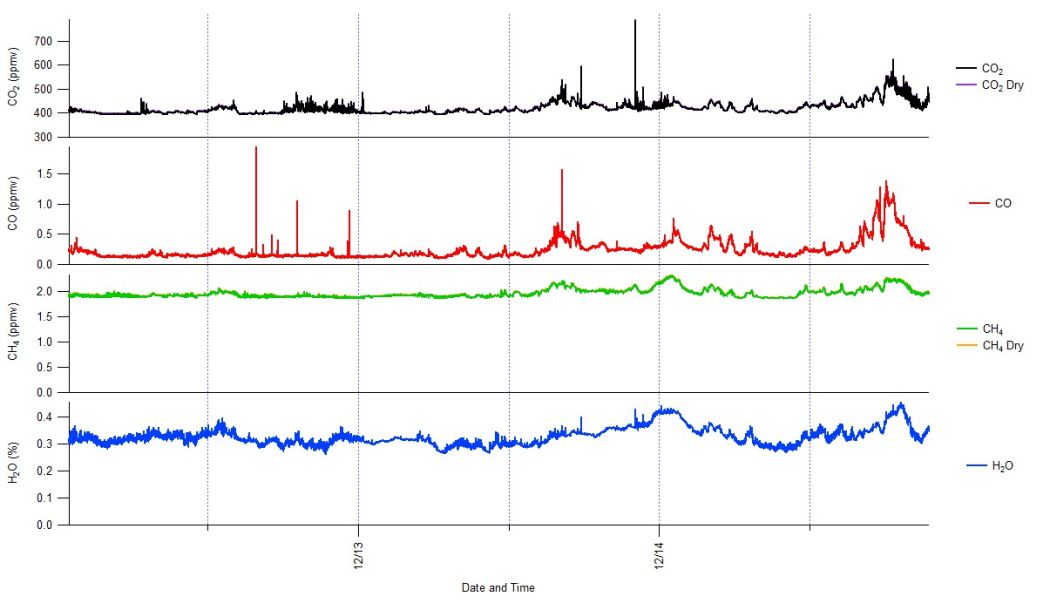Click the CO2 (ppmv) y-axis label
The height and width of the screenshot is (610, 1050).
coord(15,78)
